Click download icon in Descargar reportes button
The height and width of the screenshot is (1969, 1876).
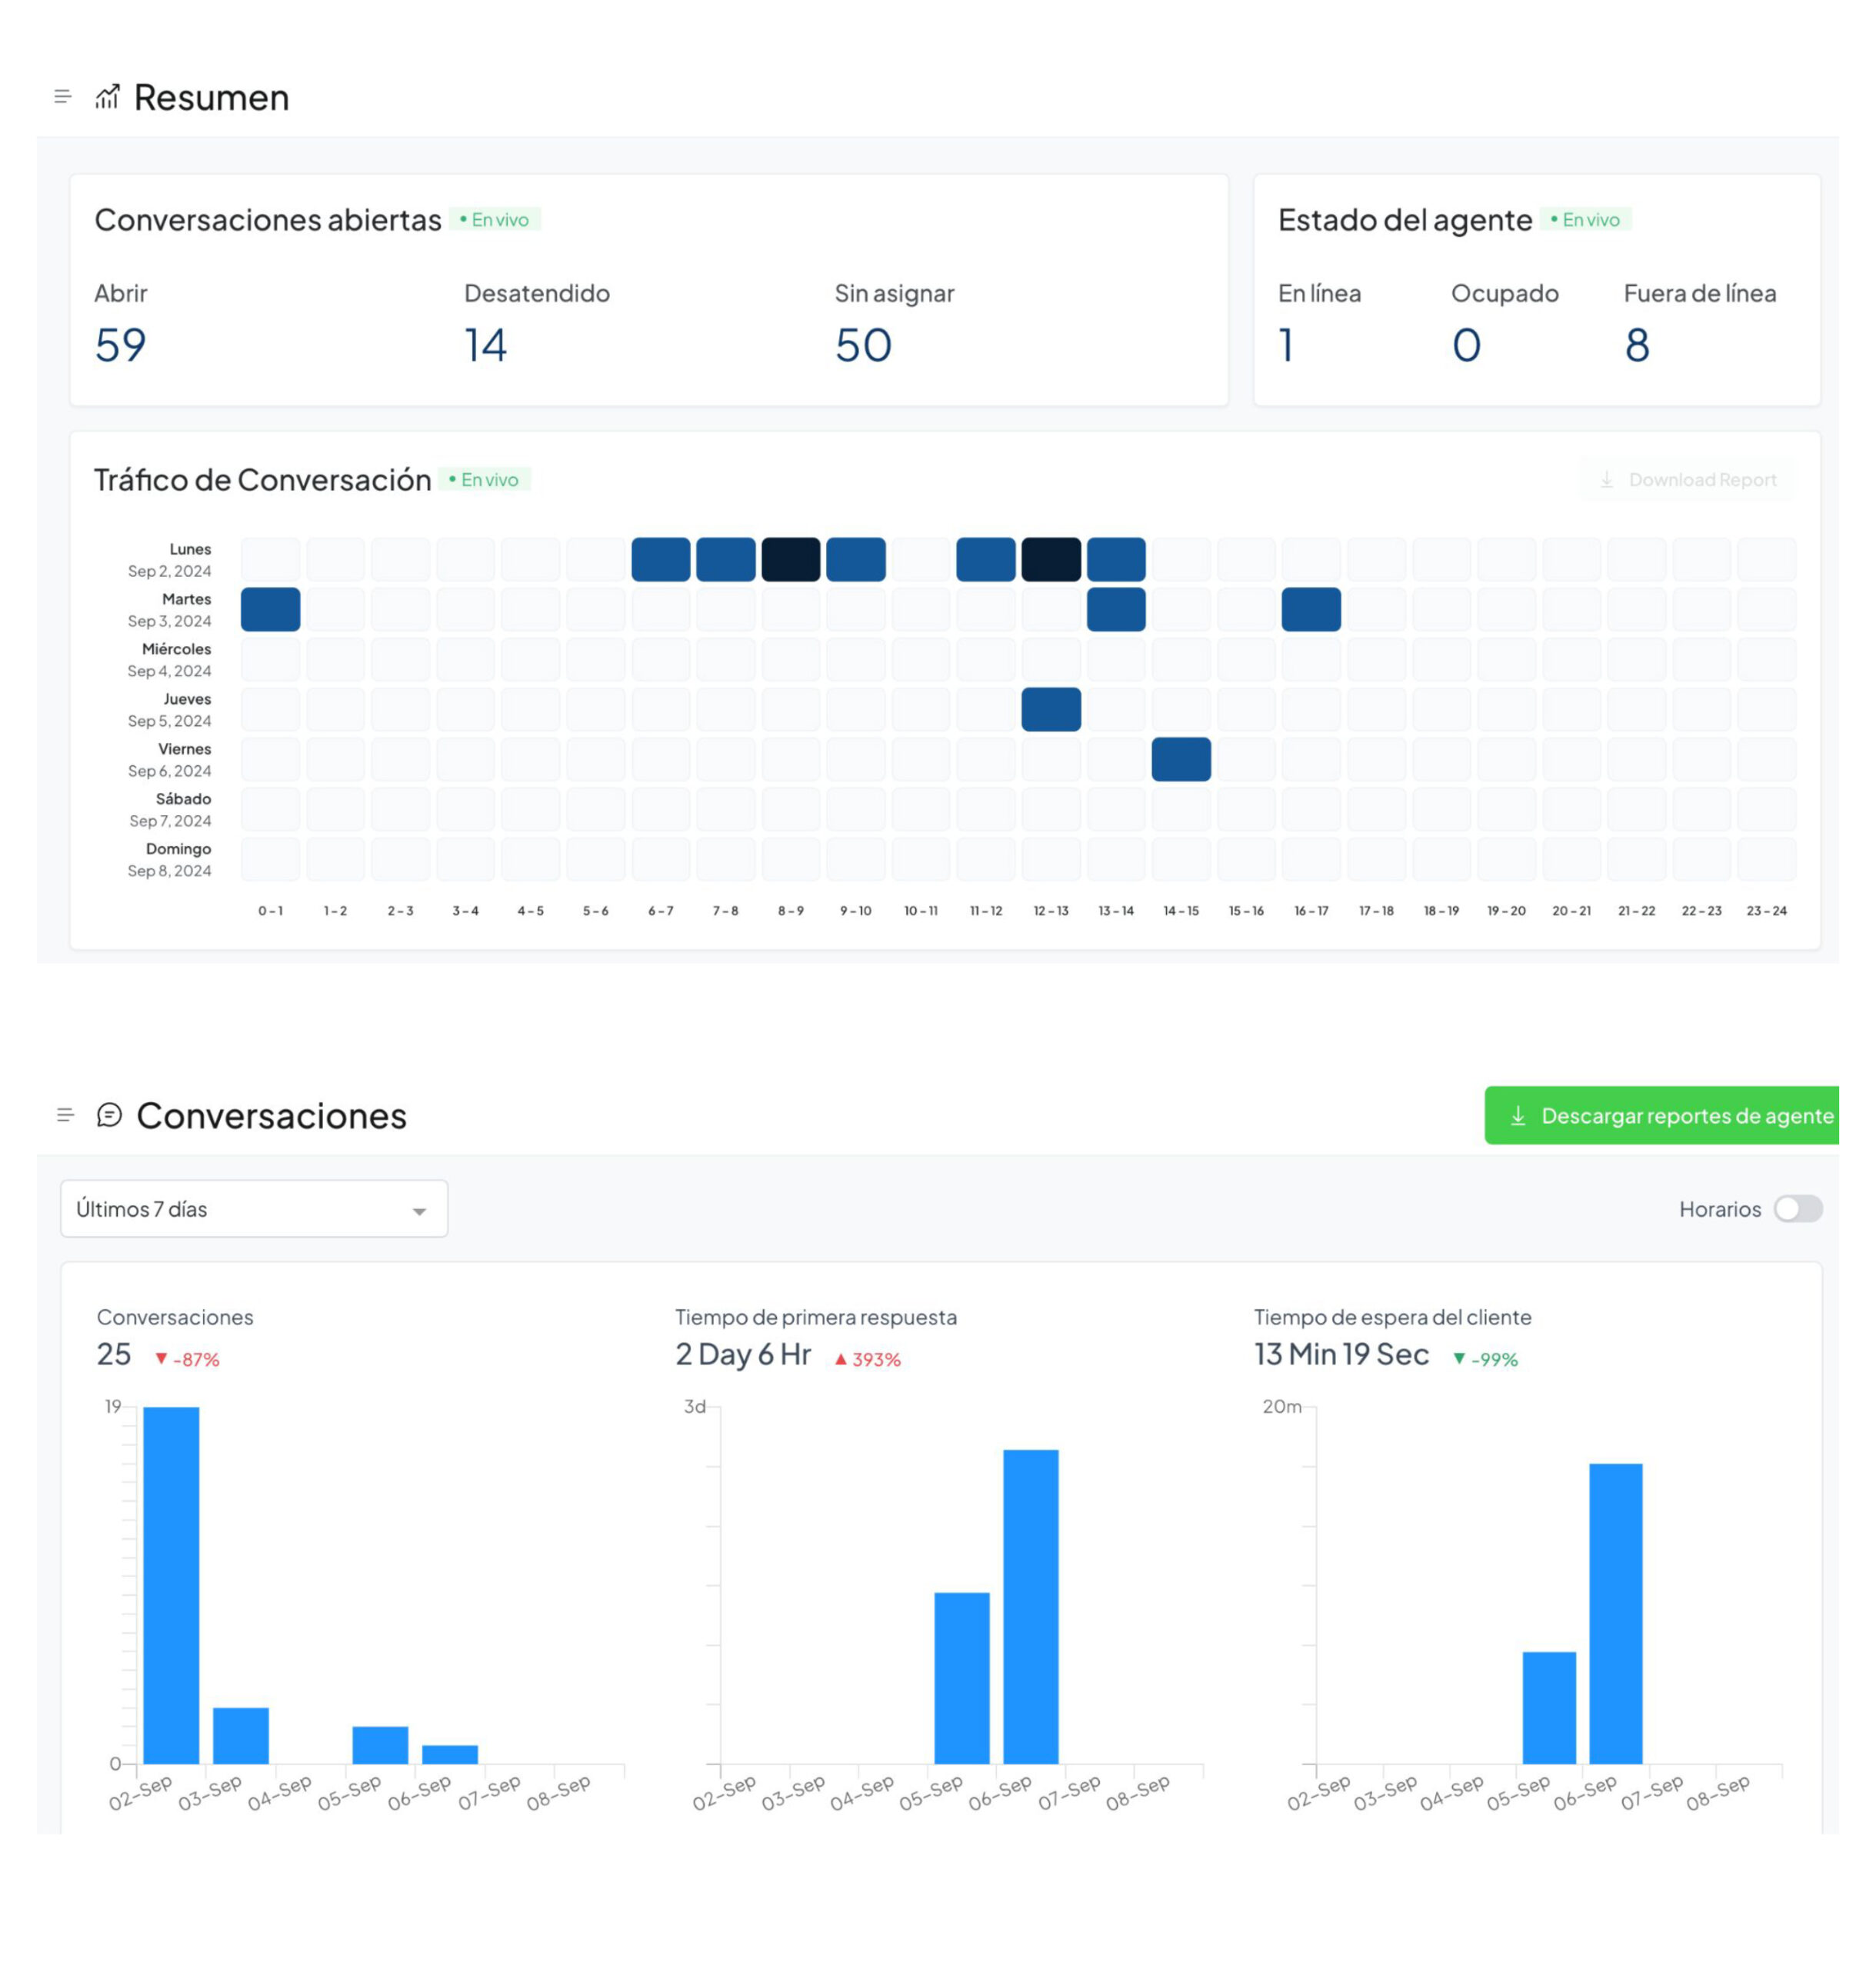tap(1517, 1116)
